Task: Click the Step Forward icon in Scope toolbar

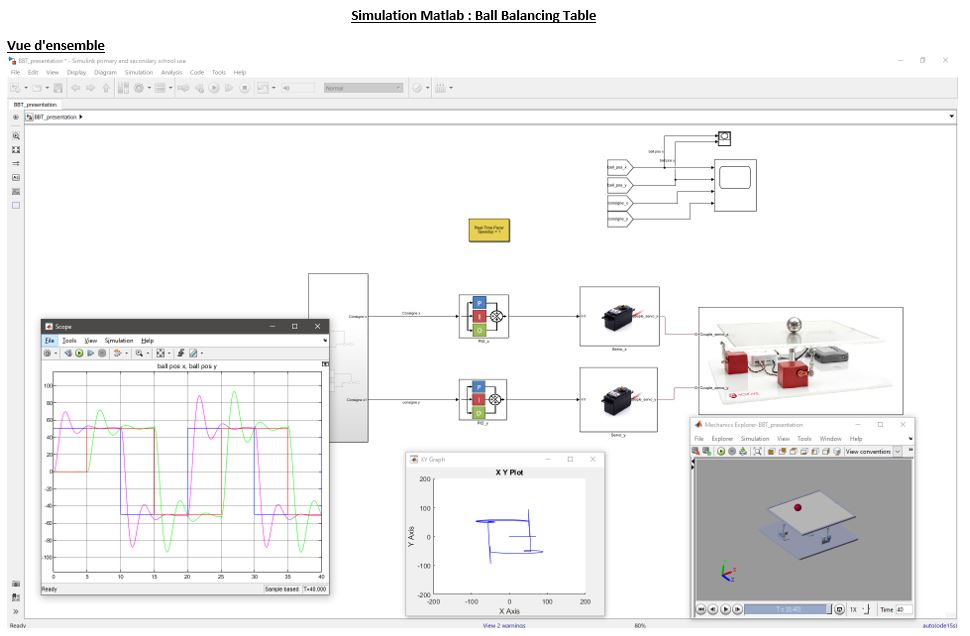Action: 90,353
